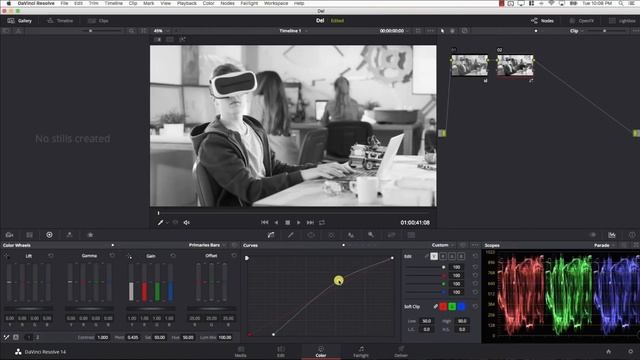Open the Curves options menu
640x360 pixels.
(475, 245)
